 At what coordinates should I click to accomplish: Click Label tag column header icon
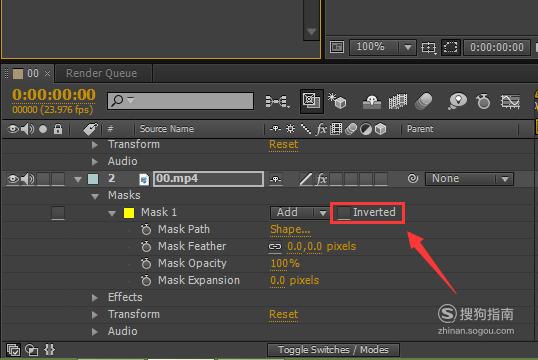(91, 129)
